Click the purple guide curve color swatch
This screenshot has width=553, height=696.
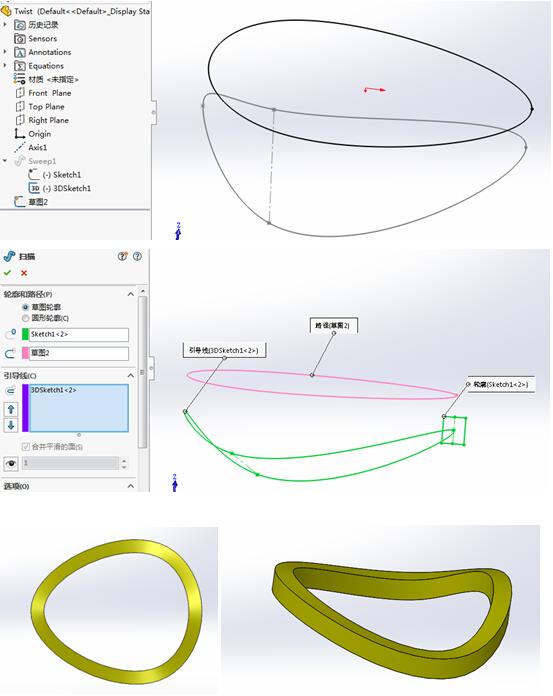[25, 408]
